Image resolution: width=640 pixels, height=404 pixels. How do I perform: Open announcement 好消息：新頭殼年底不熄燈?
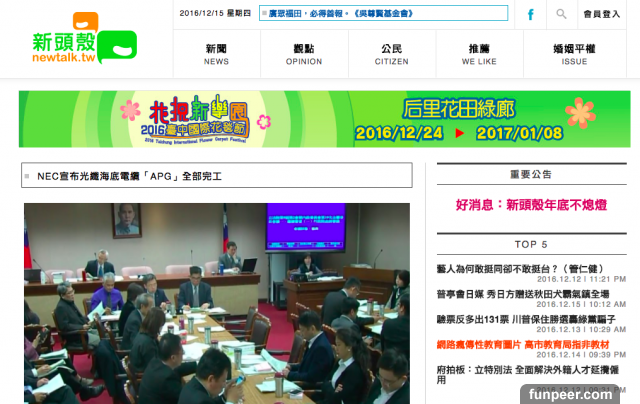(x=531, y=205)
